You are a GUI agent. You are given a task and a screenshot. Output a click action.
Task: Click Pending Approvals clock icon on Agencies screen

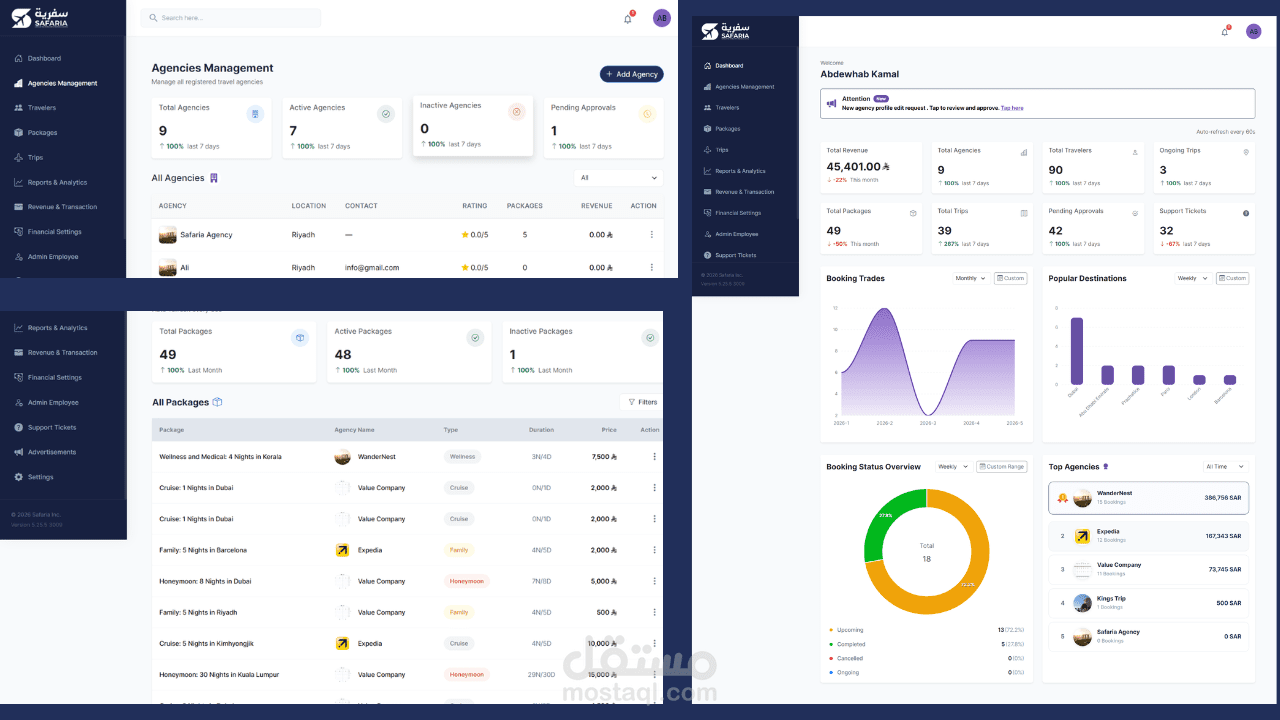click(x=647, y=114)
